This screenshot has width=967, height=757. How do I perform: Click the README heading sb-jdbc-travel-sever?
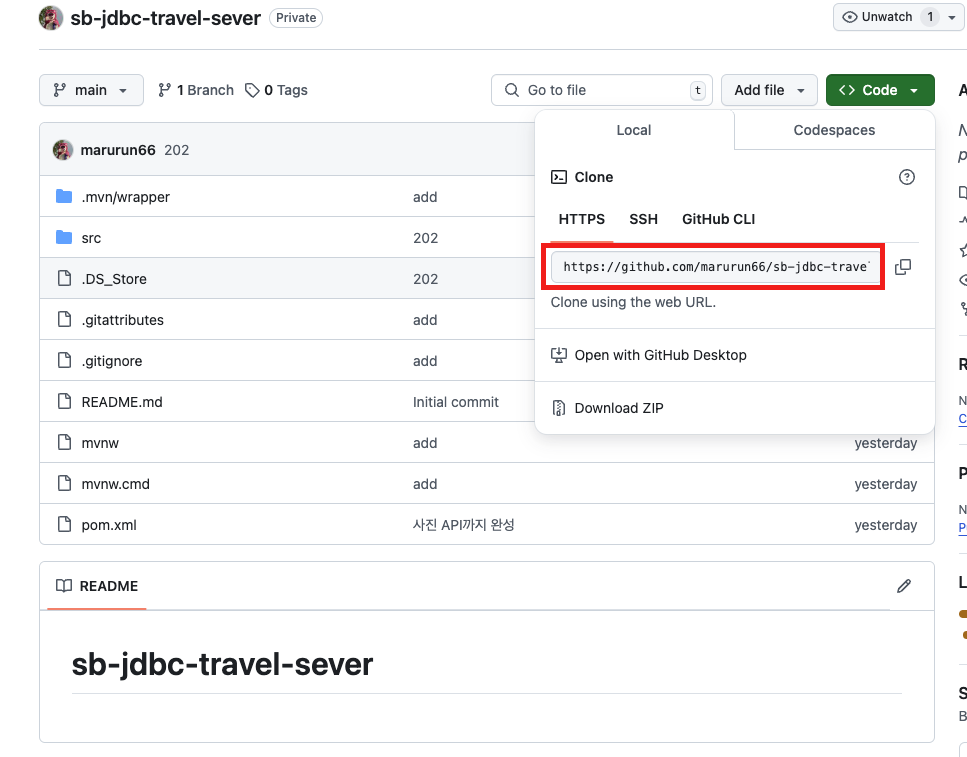(x=222, y=664)
